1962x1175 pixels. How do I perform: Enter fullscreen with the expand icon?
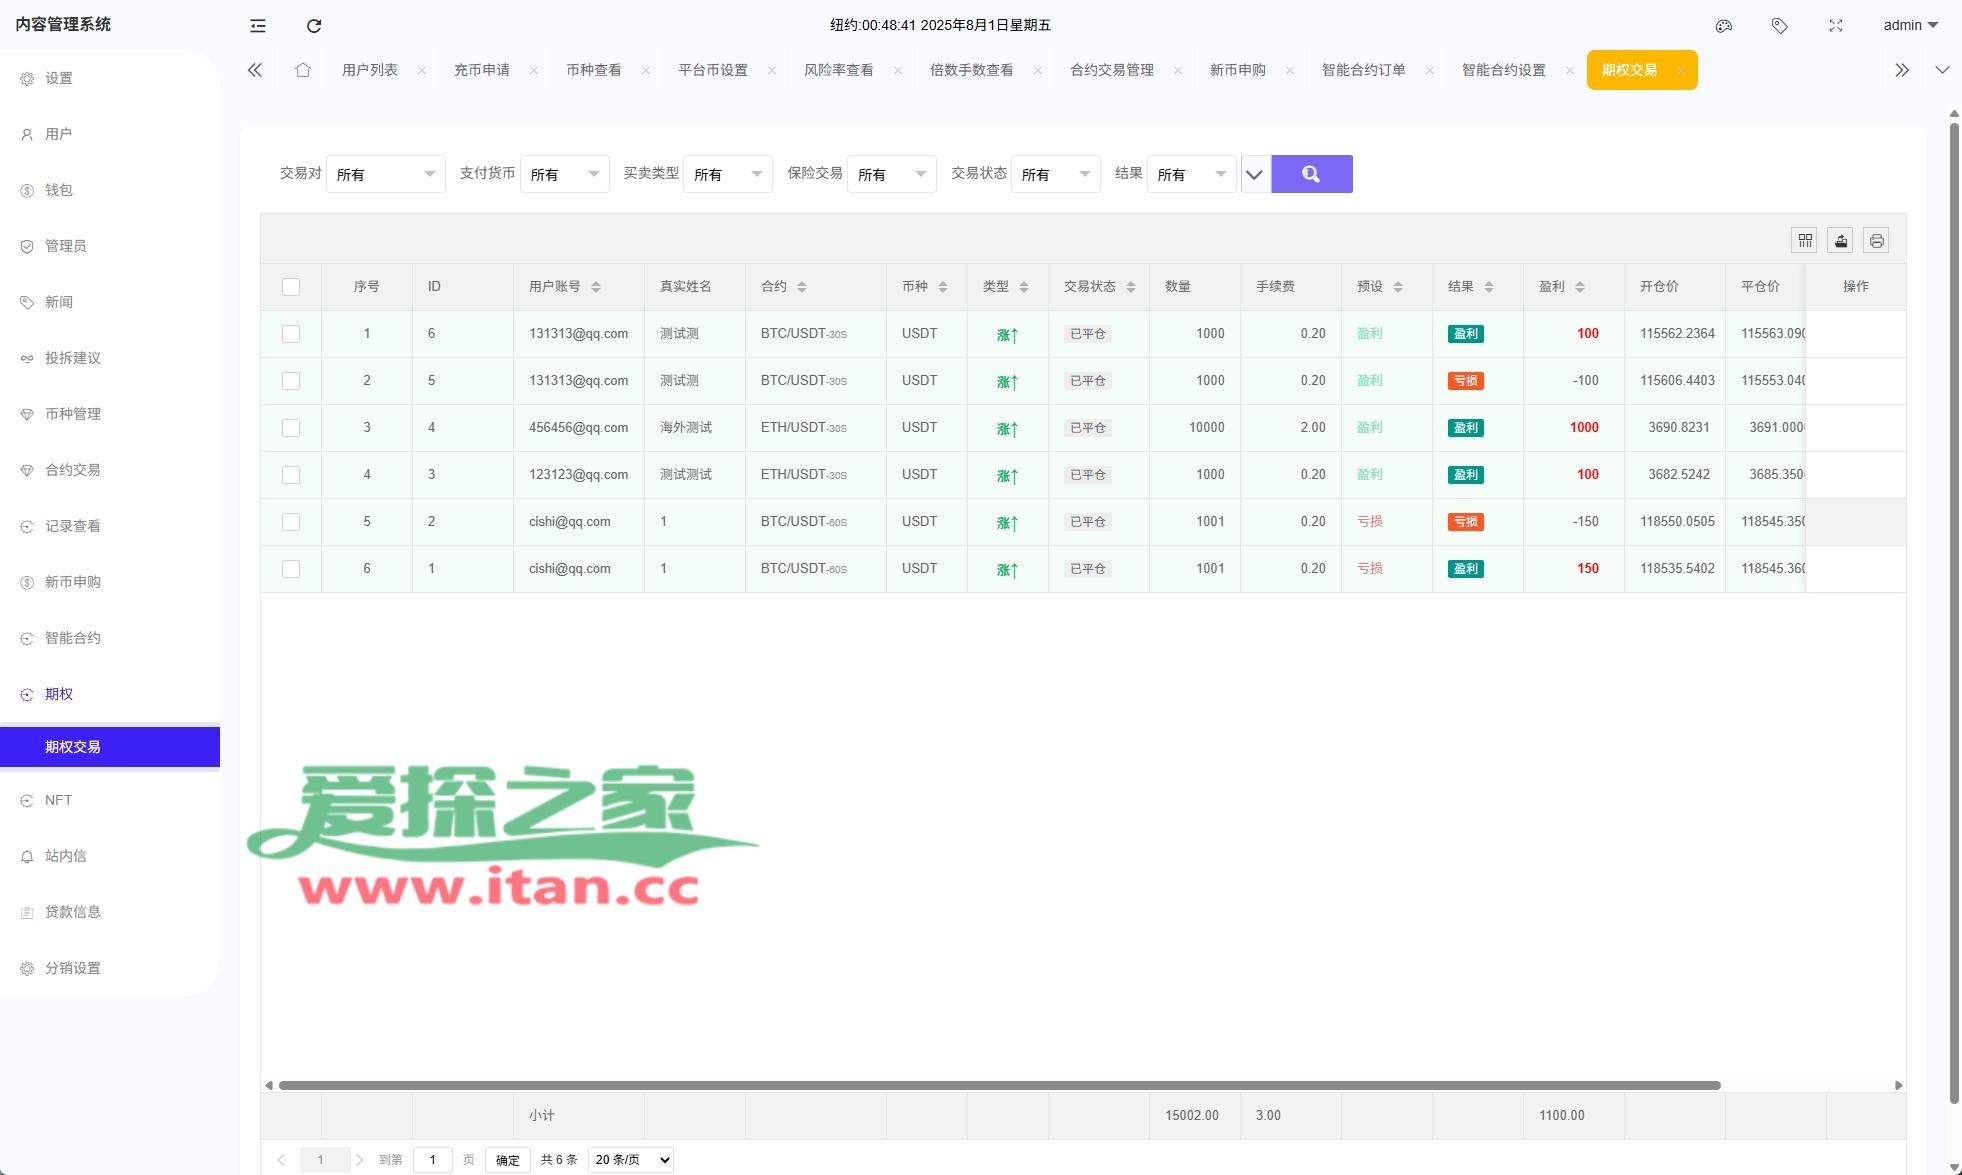click(x=1836, y=26)
